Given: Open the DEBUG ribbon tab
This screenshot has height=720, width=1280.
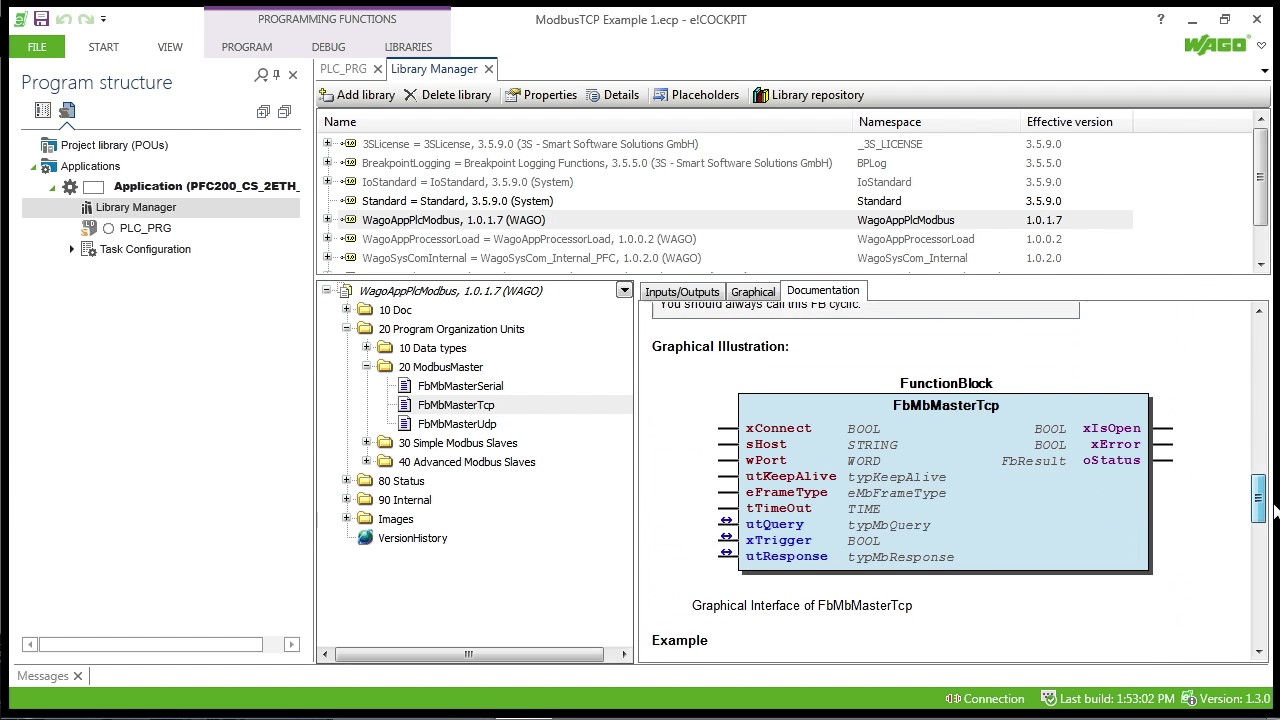Looking at the screenshot, I should (328, 47).
